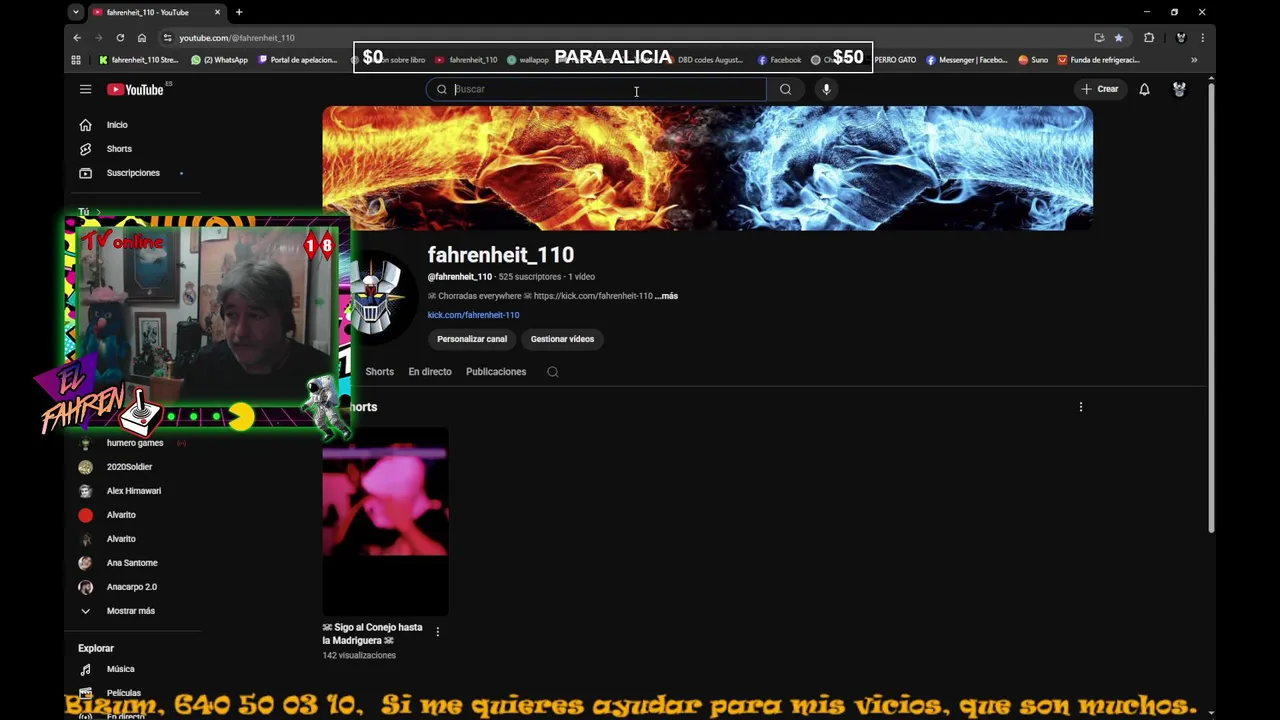This screenshot has height=720, width=1280.
Task: Click the install app icon in address bar
Action: coord(1099,38)
